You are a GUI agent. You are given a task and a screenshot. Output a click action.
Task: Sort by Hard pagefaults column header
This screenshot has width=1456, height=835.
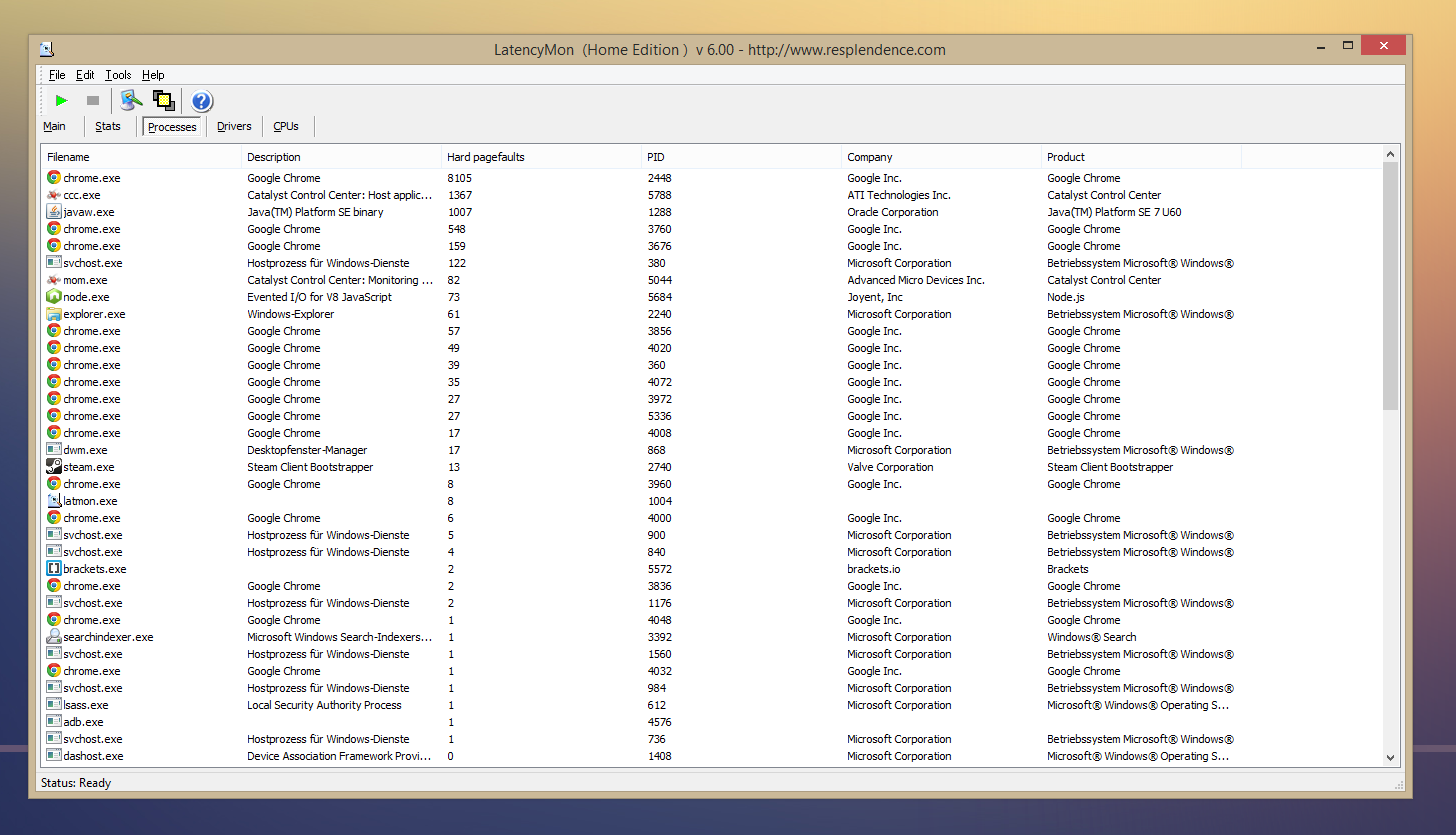coord(542,157)
